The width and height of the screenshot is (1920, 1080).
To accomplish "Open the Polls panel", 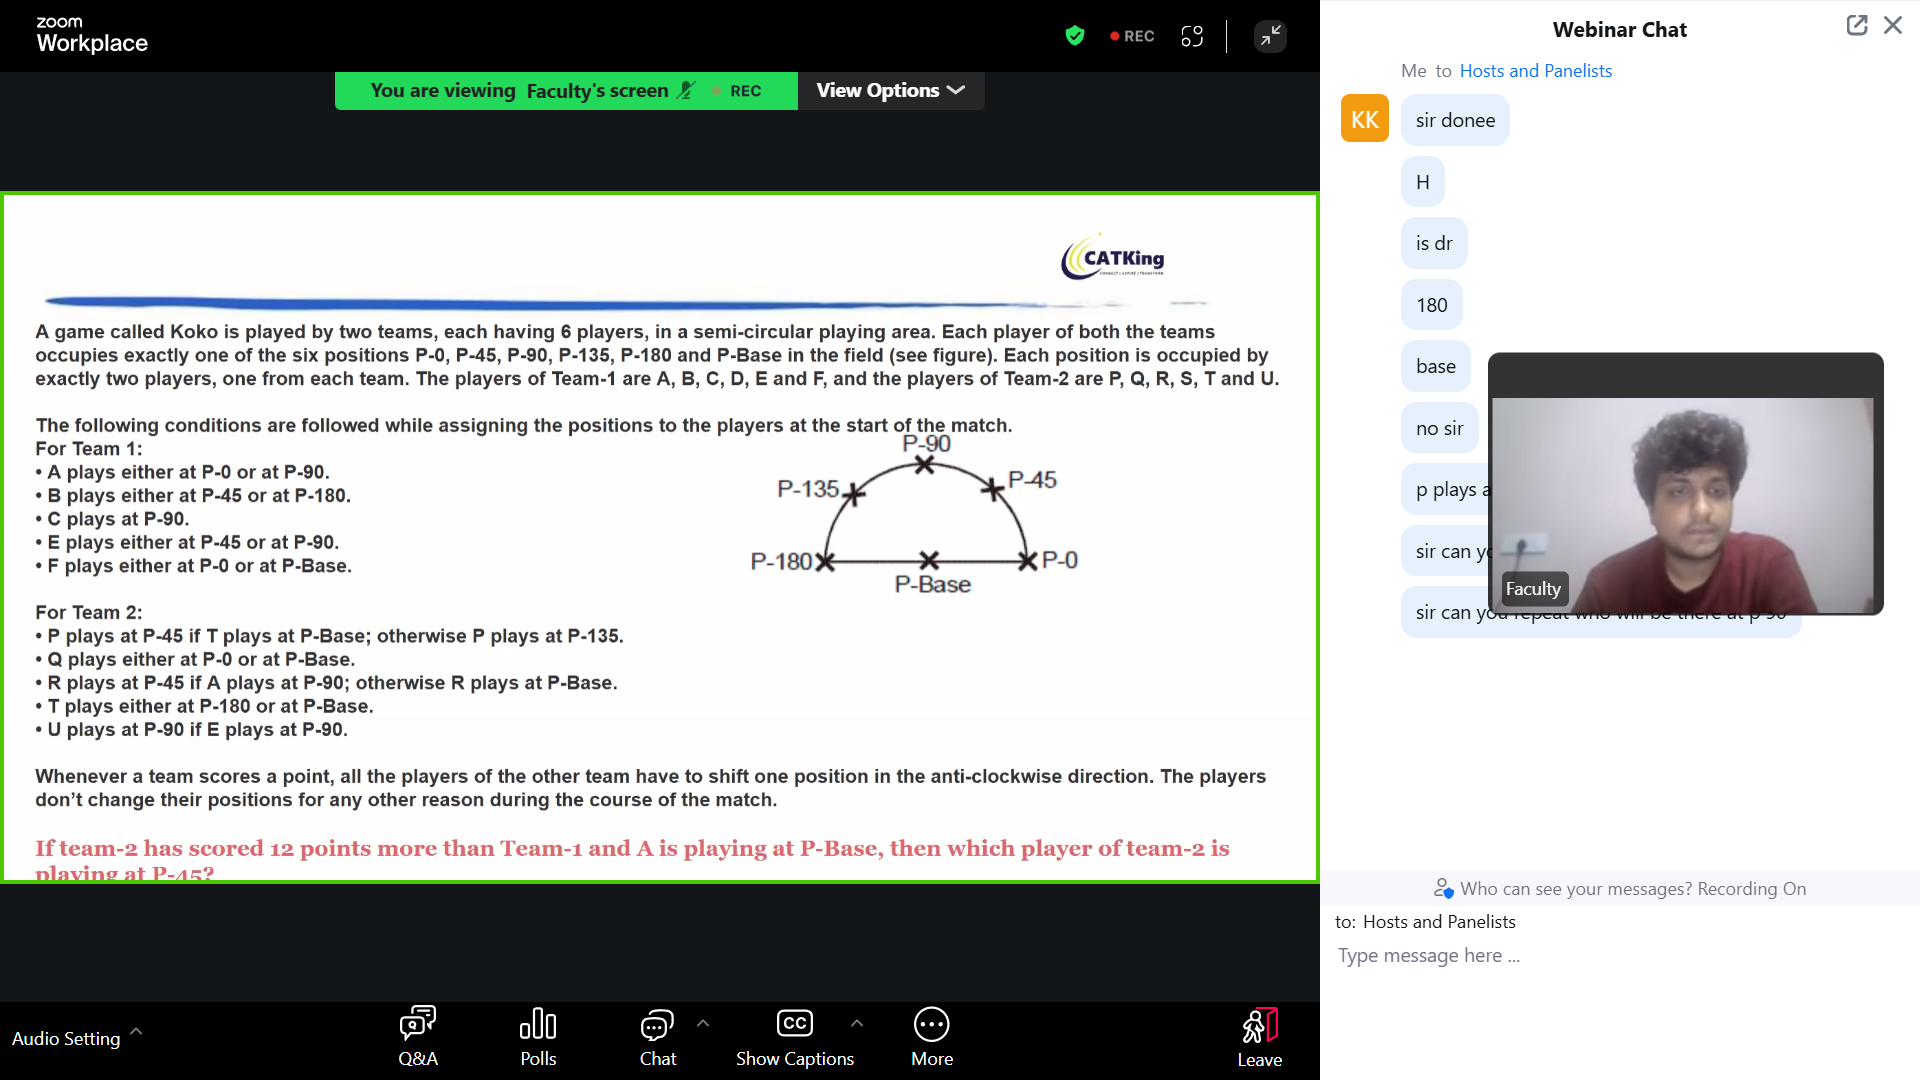I will [538, 1037].
